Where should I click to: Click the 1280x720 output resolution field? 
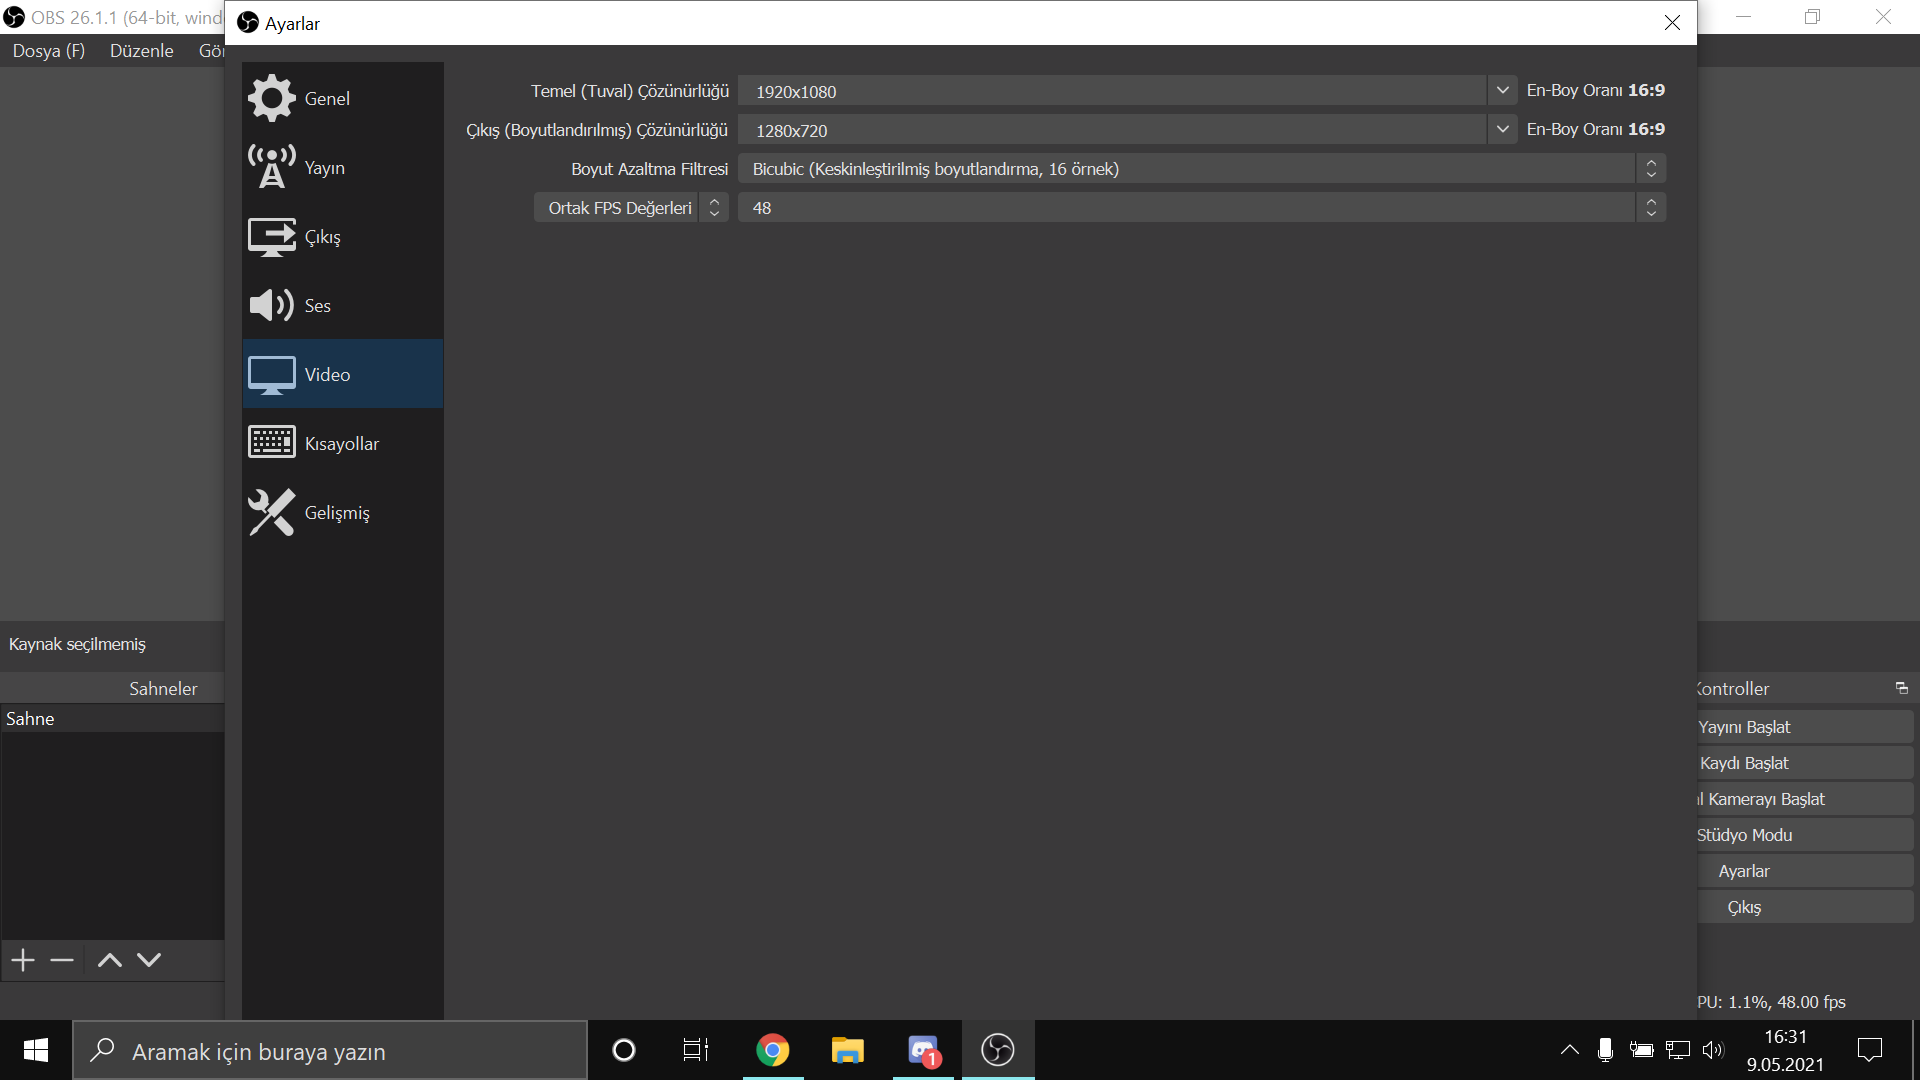(x=1112, y=129)
